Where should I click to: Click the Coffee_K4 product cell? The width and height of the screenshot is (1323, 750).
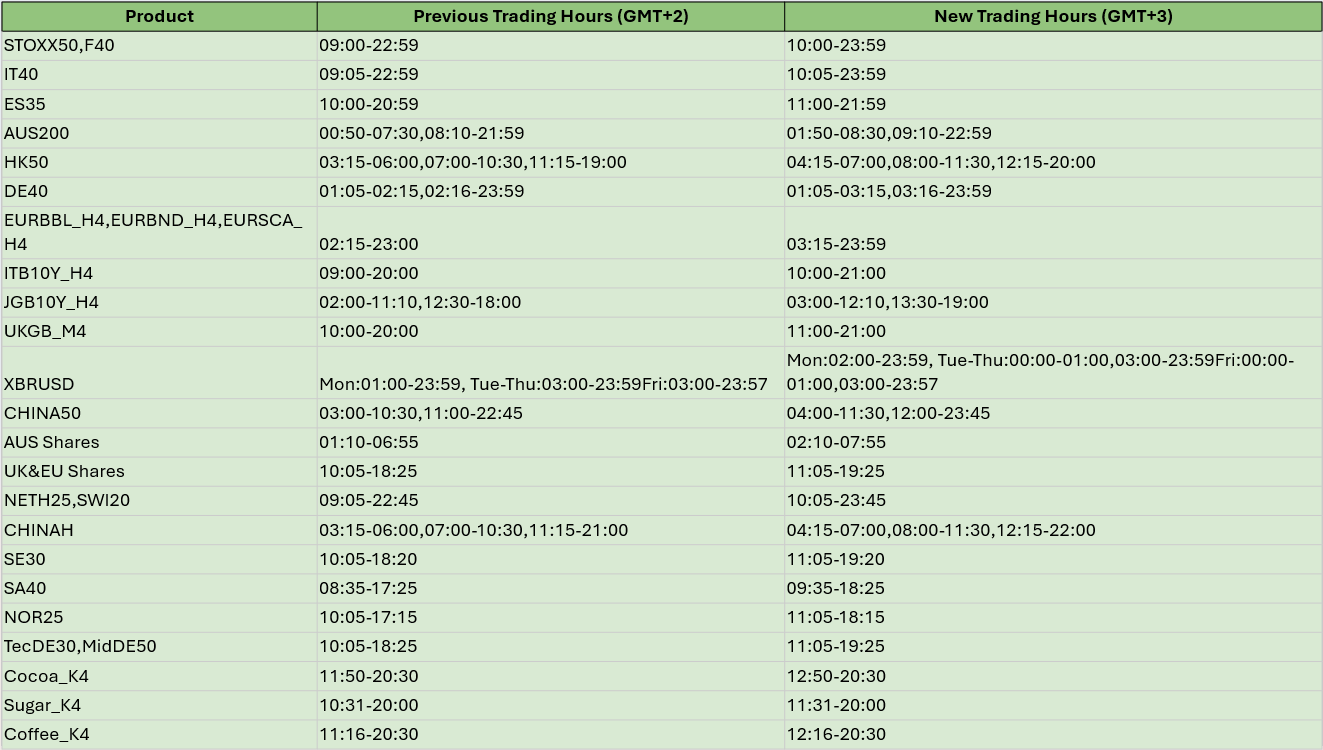(x=159, y=734)
